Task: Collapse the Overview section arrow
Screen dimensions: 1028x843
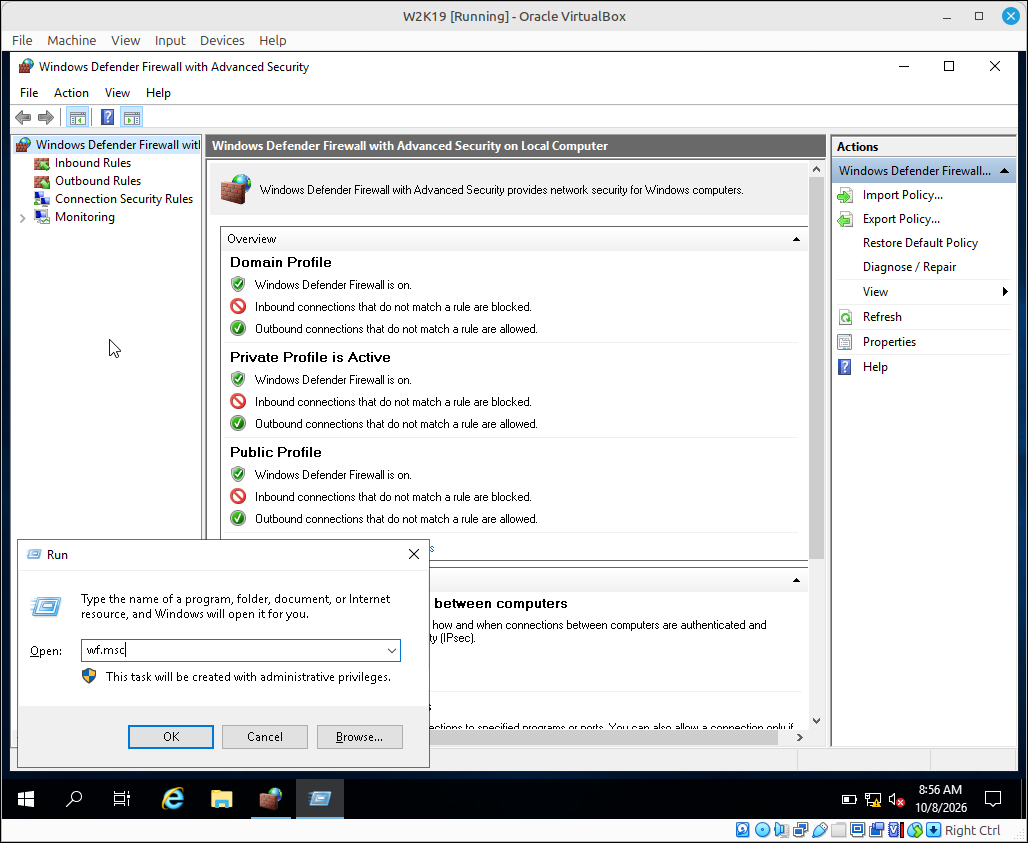Action: click(x=796, y=239)
